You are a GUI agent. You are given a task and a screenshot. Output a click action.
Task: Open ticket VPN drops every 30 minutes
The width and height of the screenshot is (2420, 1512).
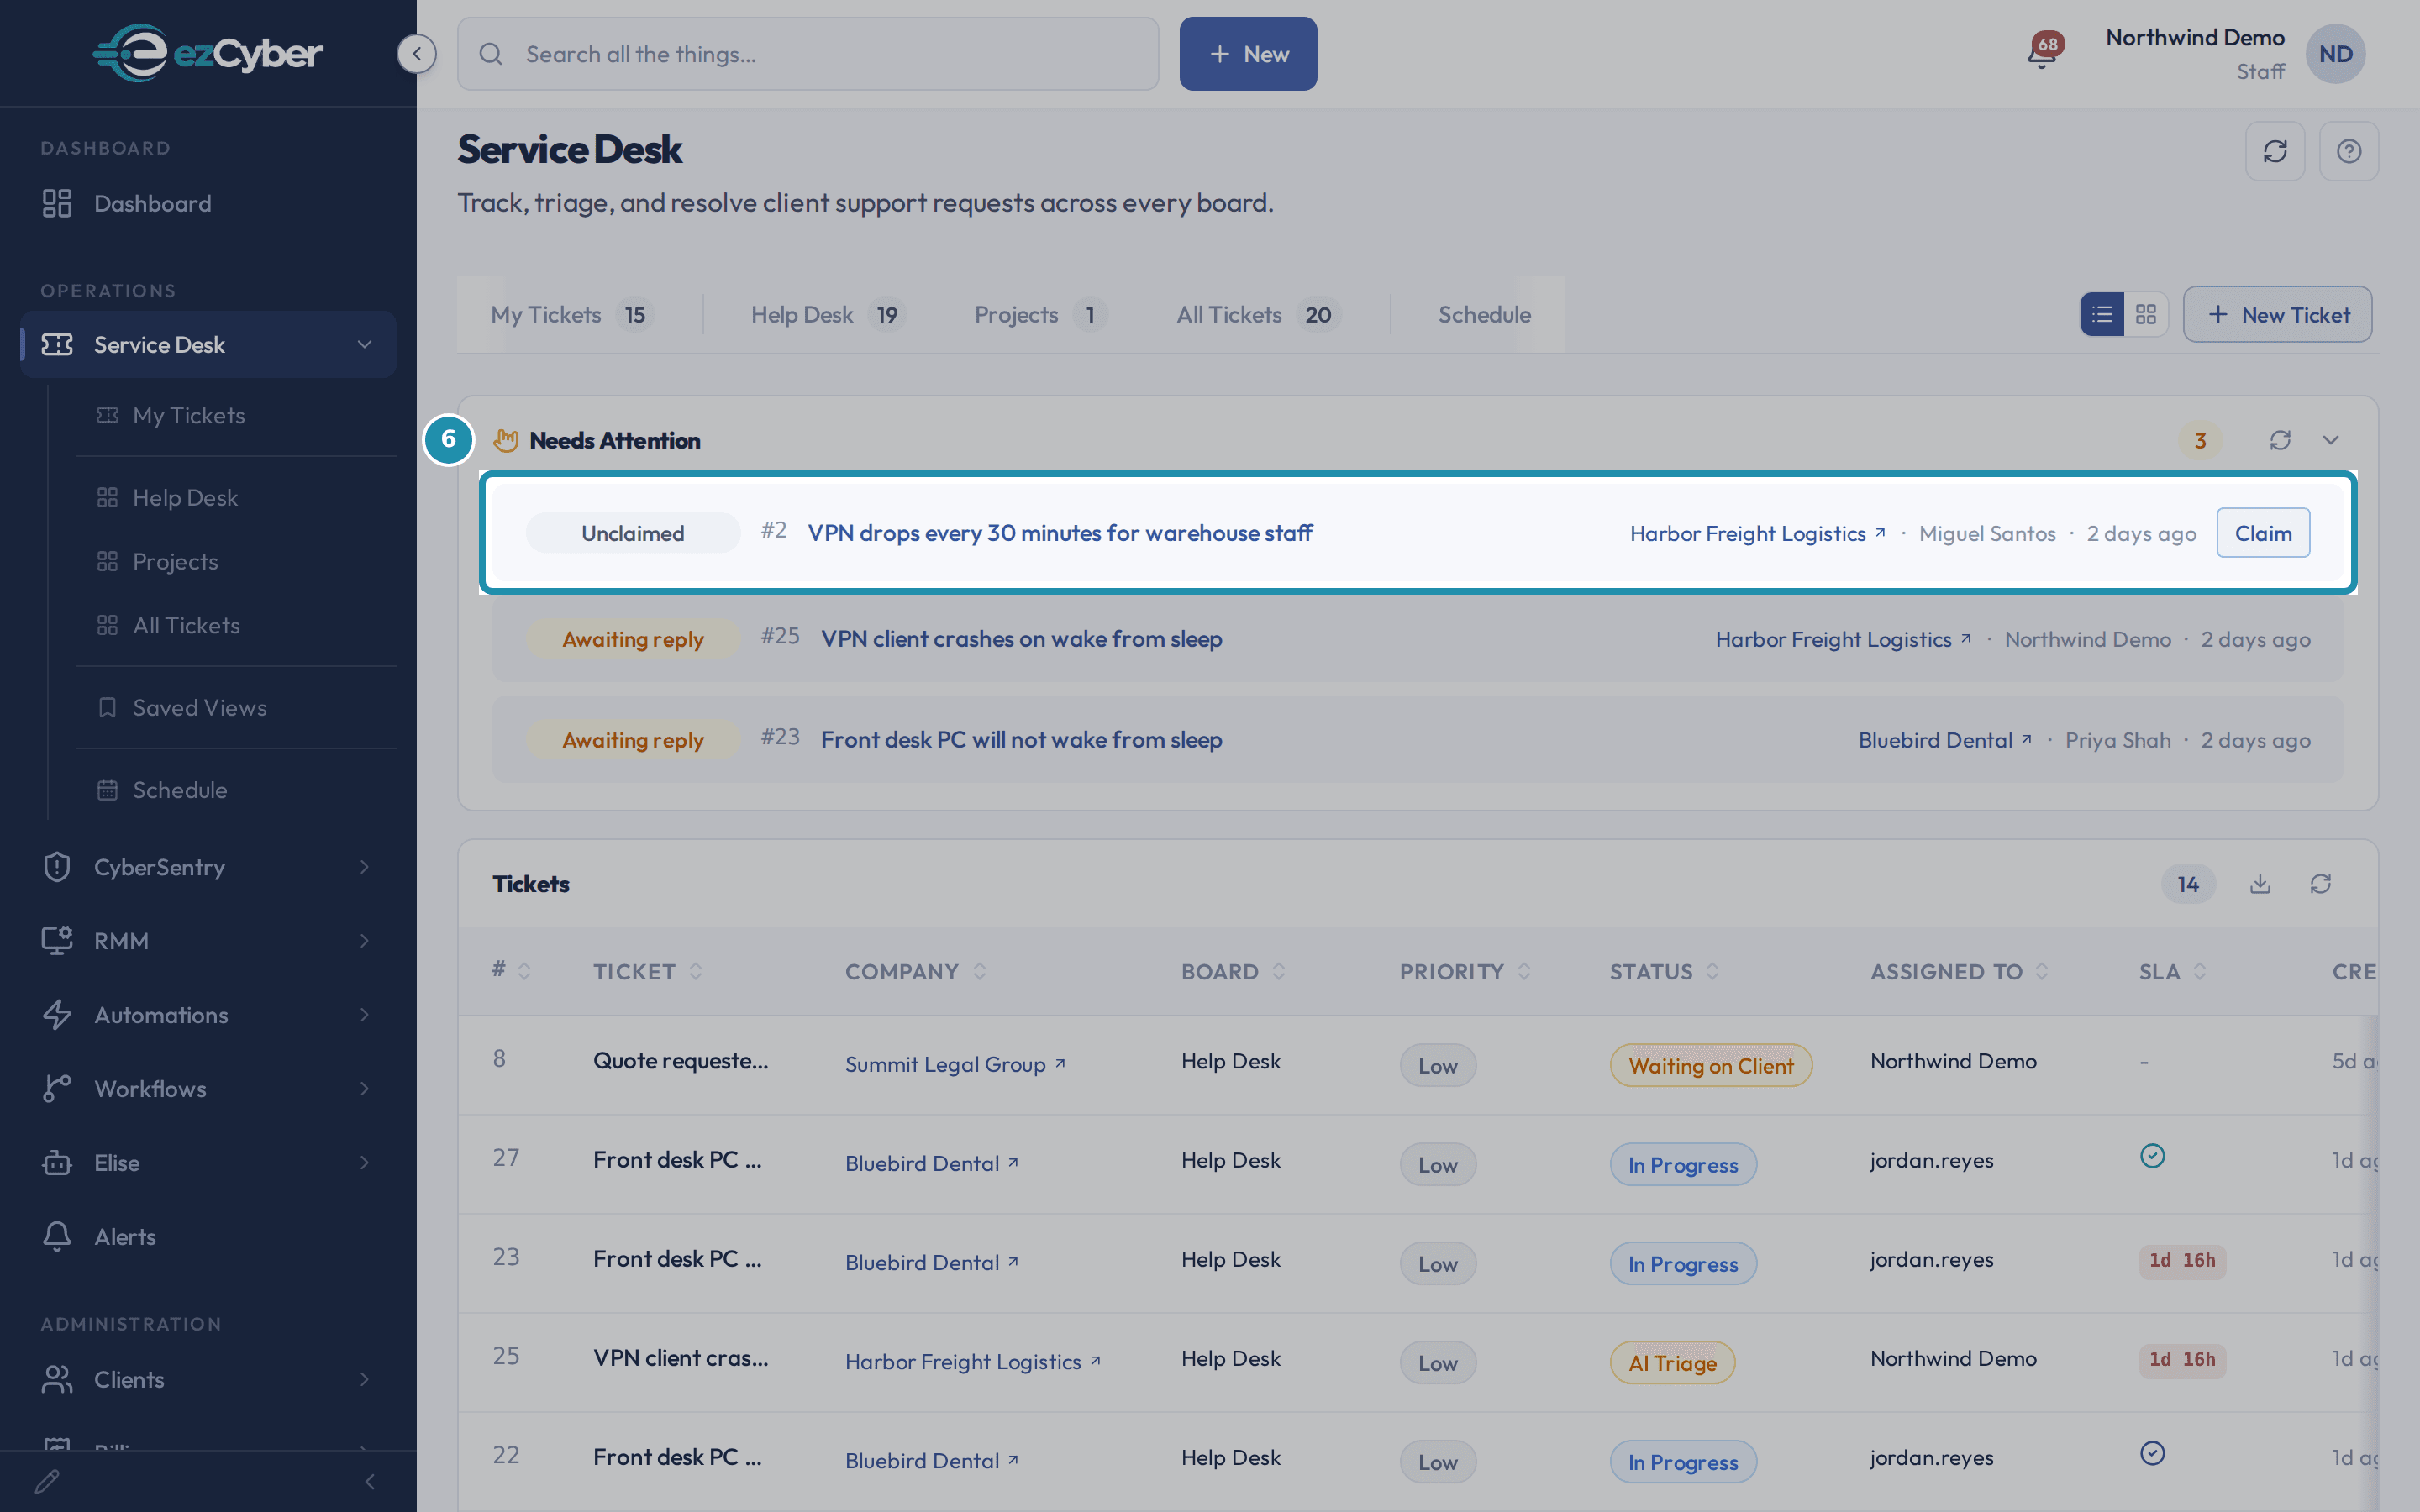tap(1060, 533)
